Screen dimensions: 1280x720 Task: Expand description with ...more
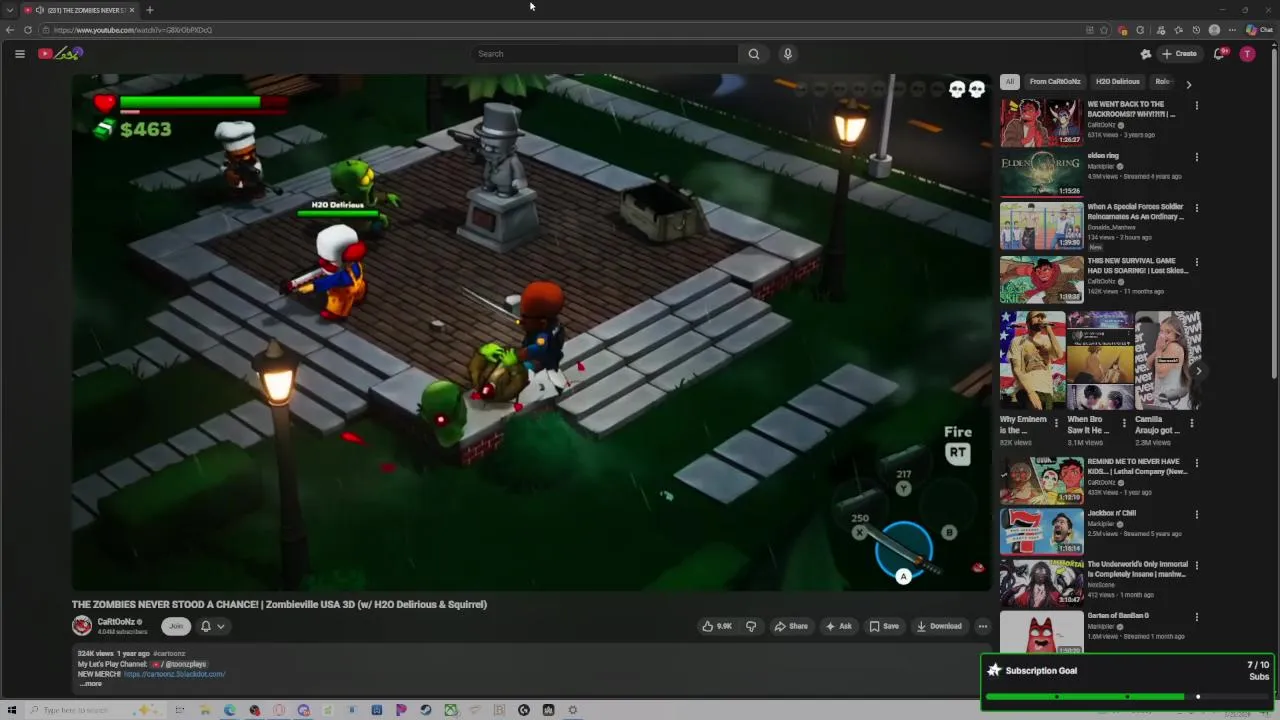click(x=91, y=684)
